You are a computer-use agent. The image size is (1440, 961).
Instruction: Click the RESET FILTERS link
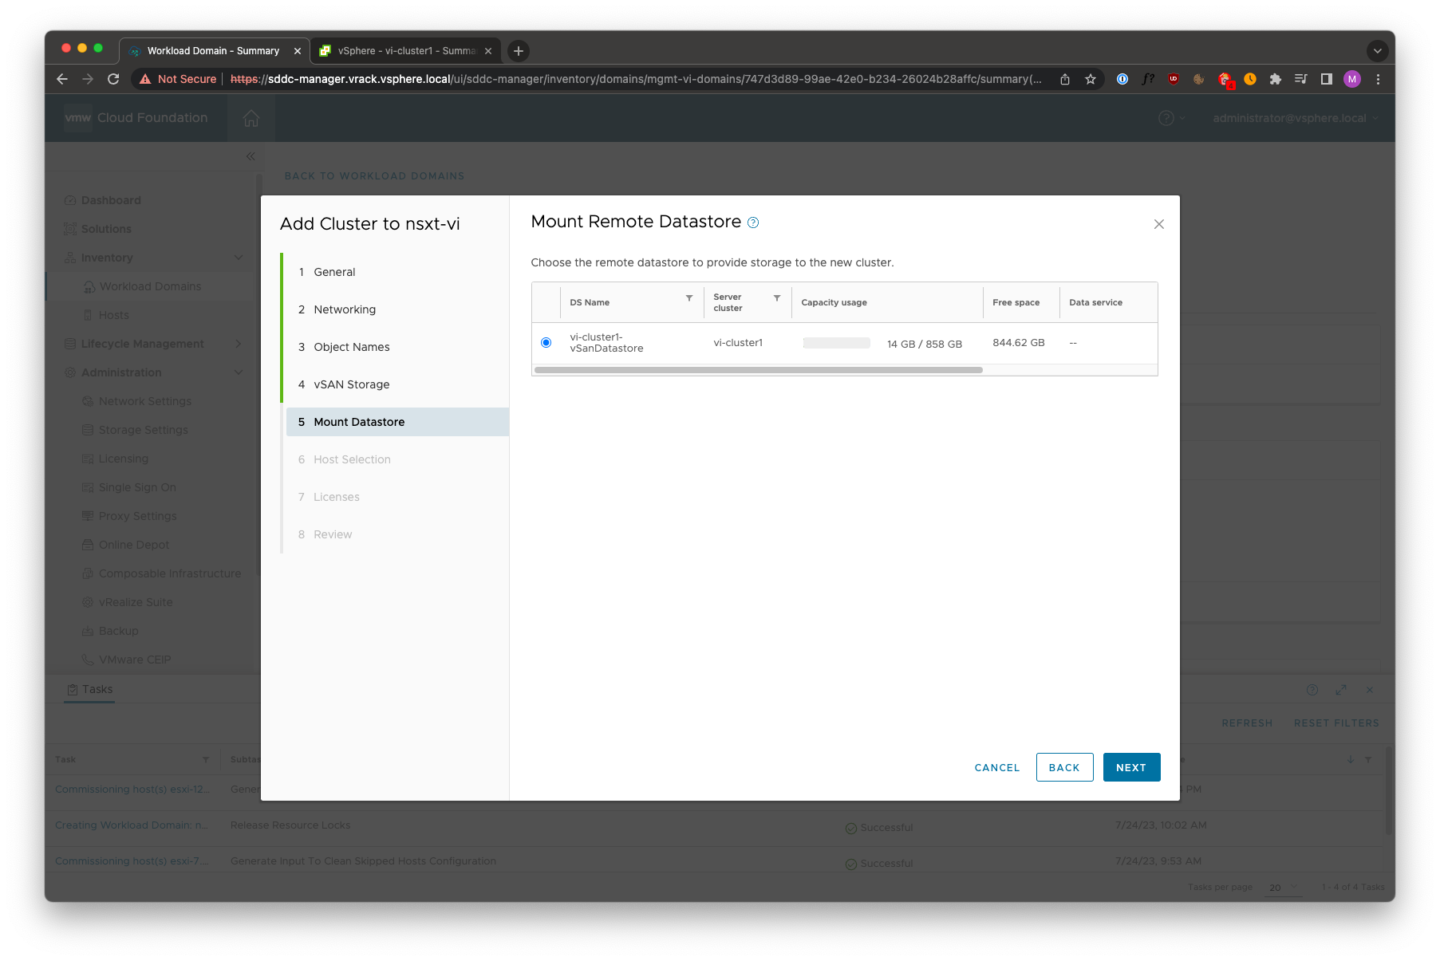(x=1336, y=722)
